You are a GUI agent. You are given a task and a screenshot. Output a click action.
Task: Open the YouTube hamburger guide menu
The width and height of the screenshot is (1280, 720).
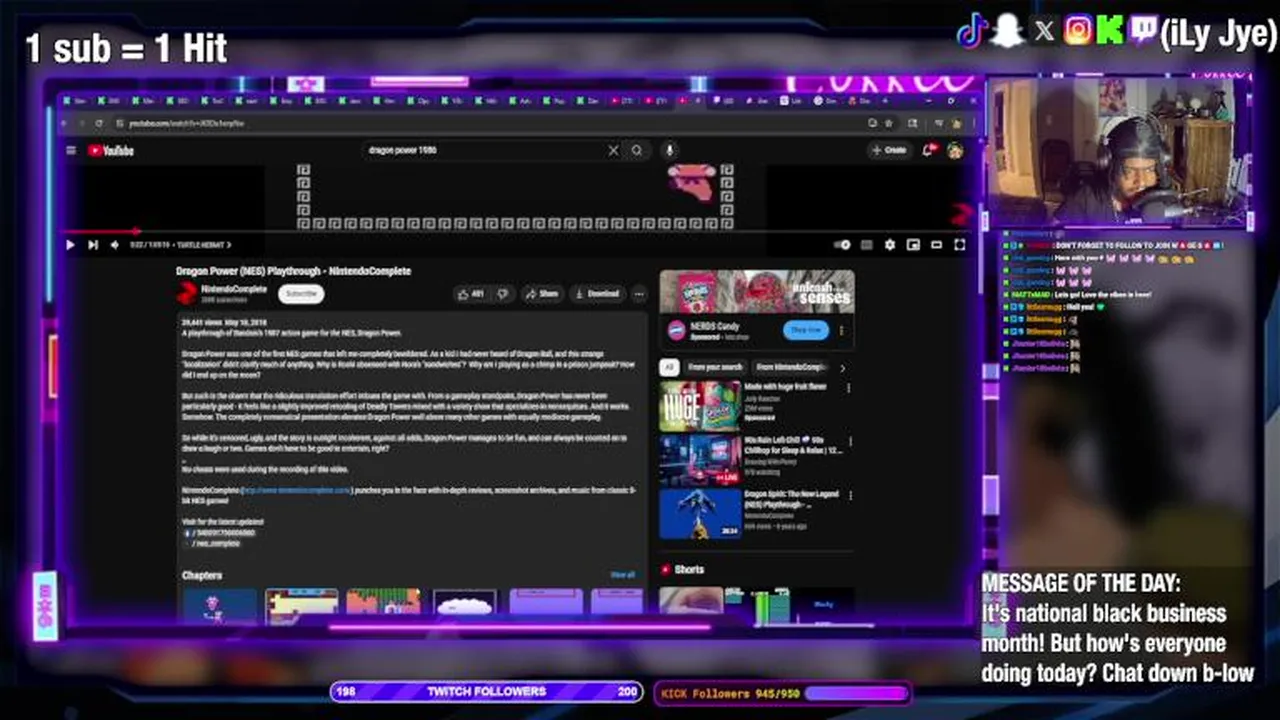click(71, 151)
